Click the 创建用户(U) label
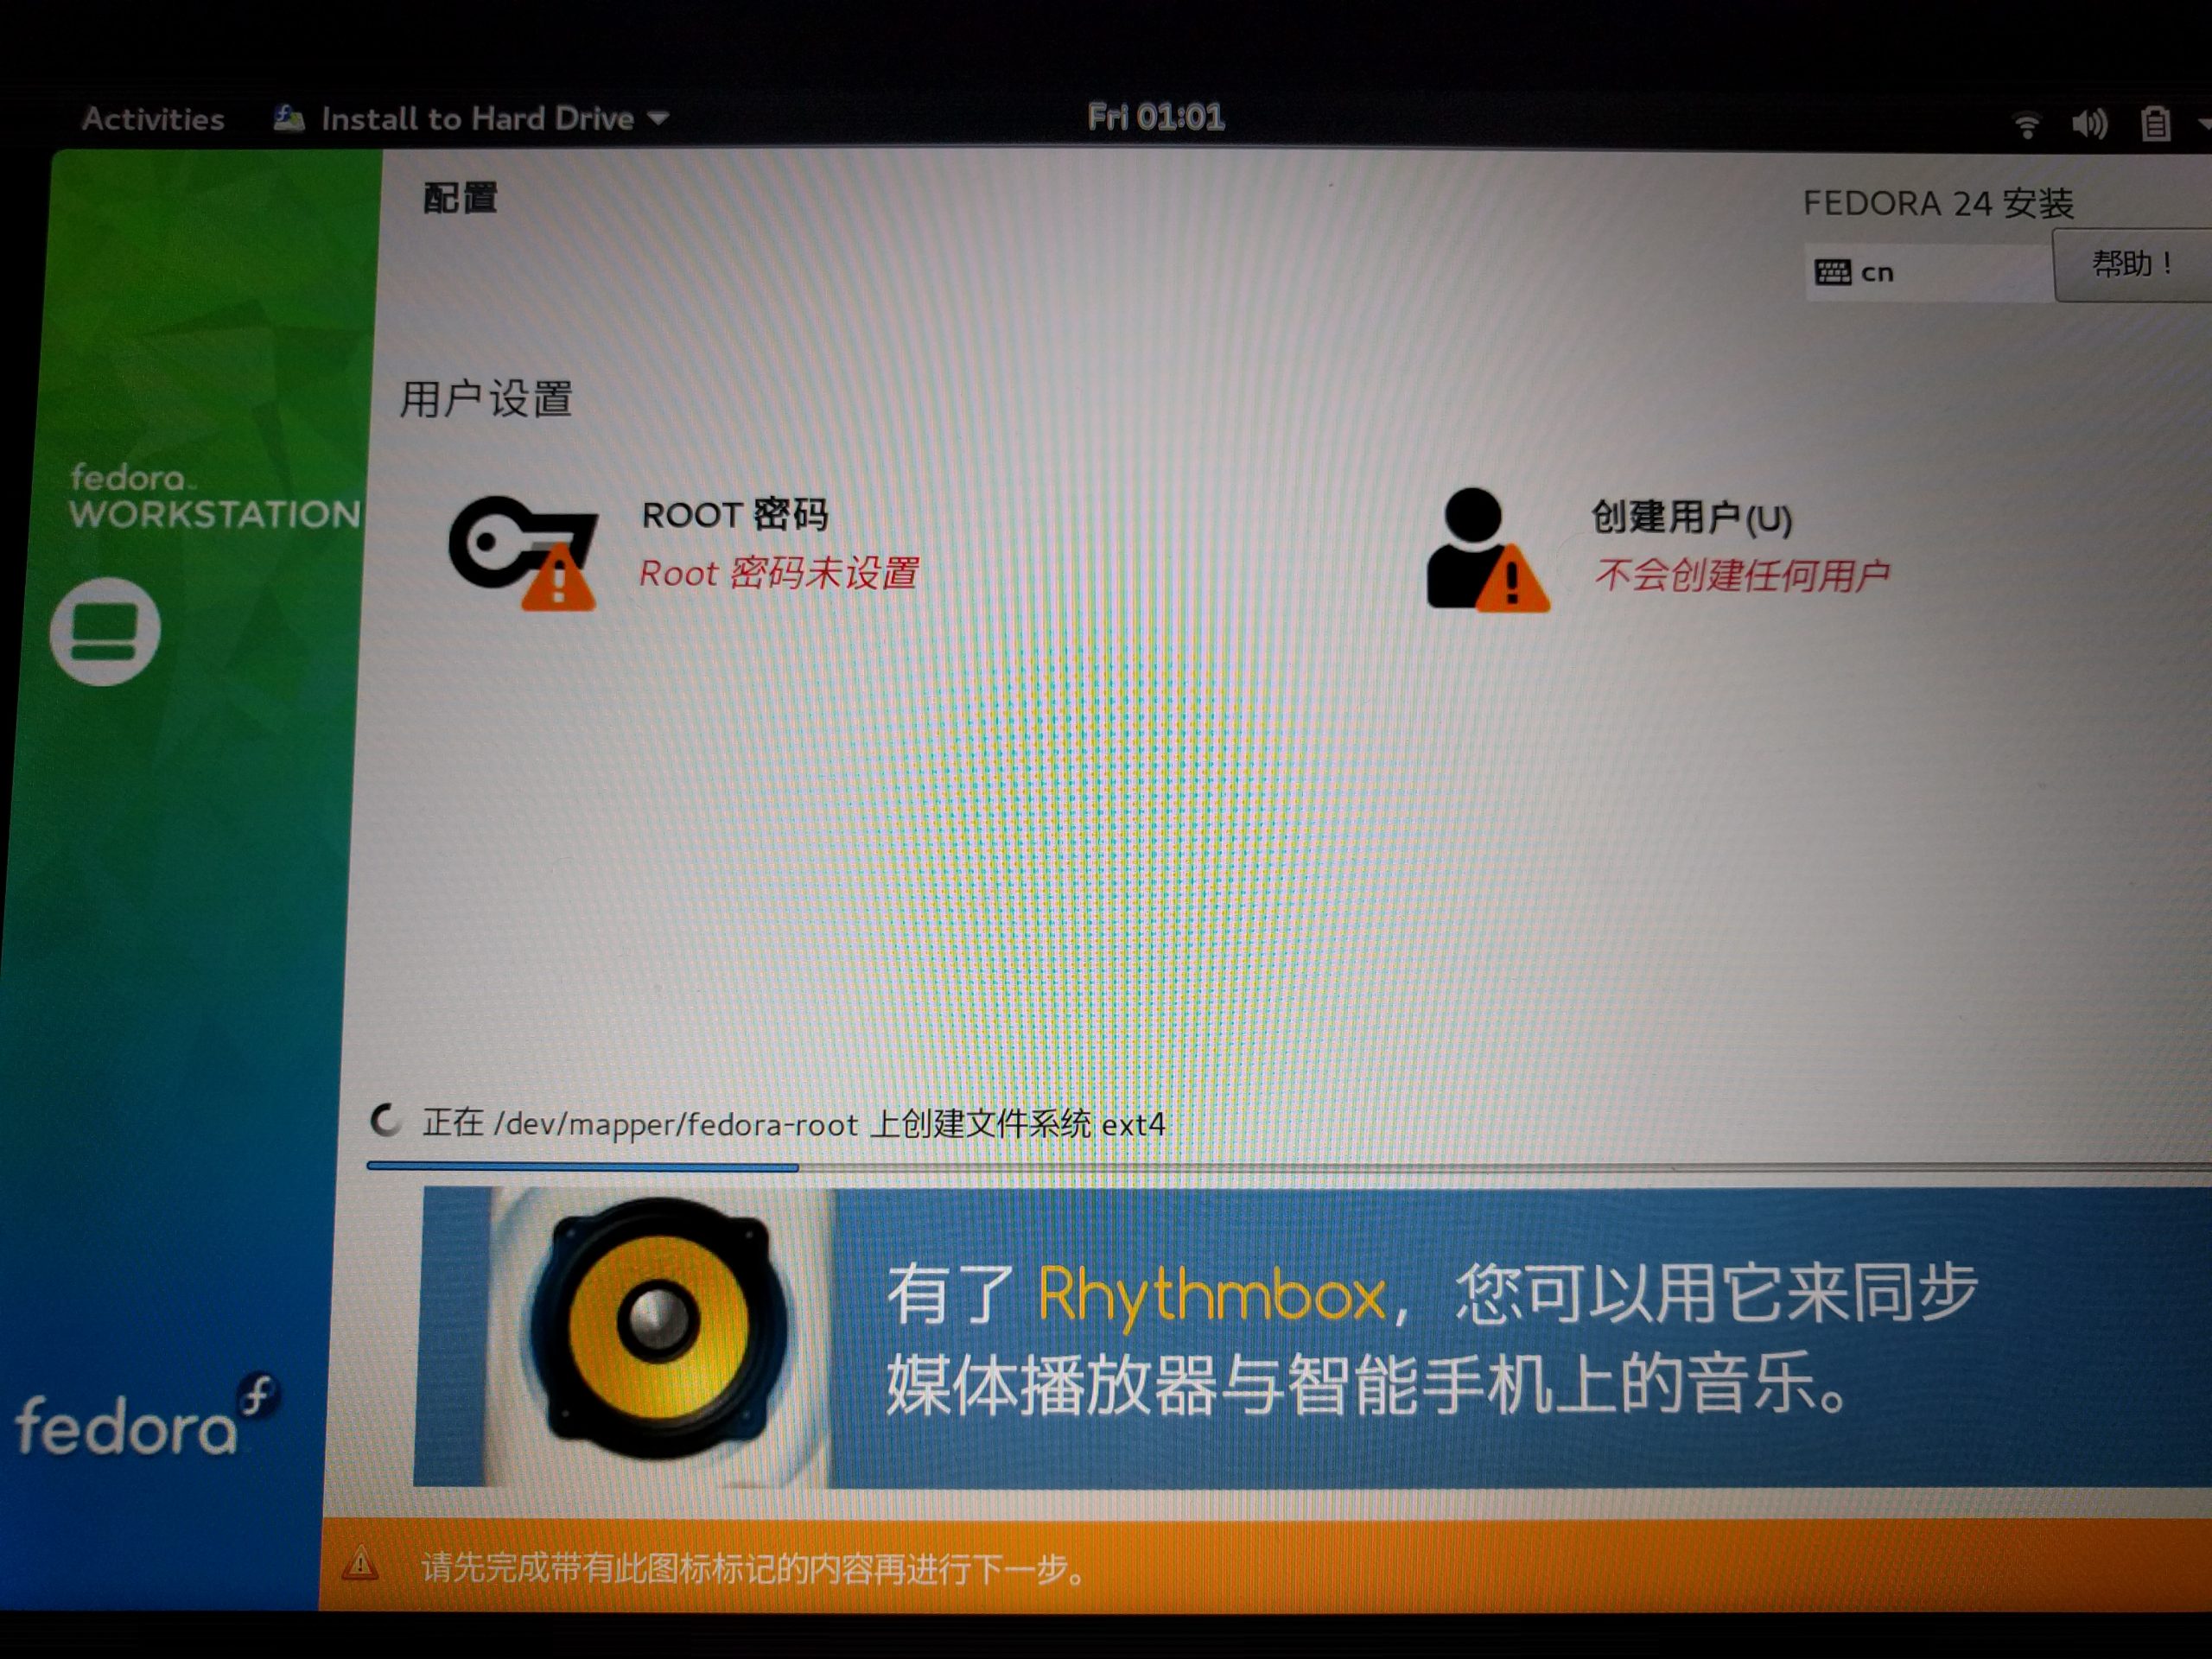Image resolution: width=2212 pixels, height=1659 pixels. [1691, 517]
